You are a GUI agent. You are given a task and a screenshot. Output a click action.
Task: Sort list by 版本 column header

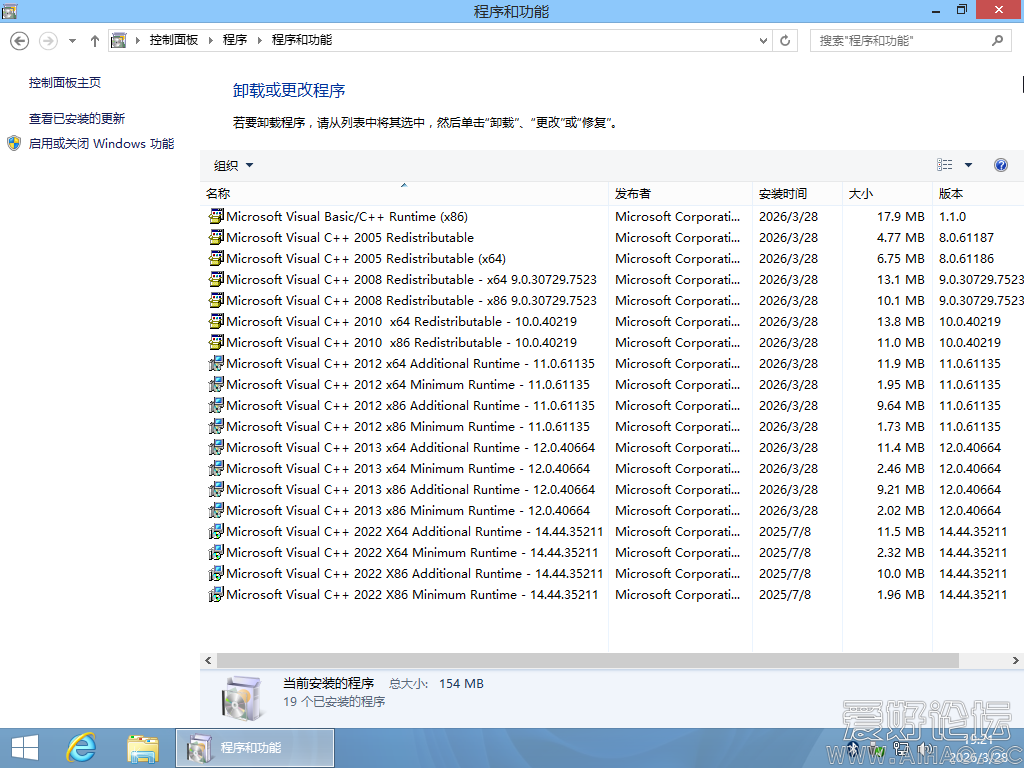point(978,193)
